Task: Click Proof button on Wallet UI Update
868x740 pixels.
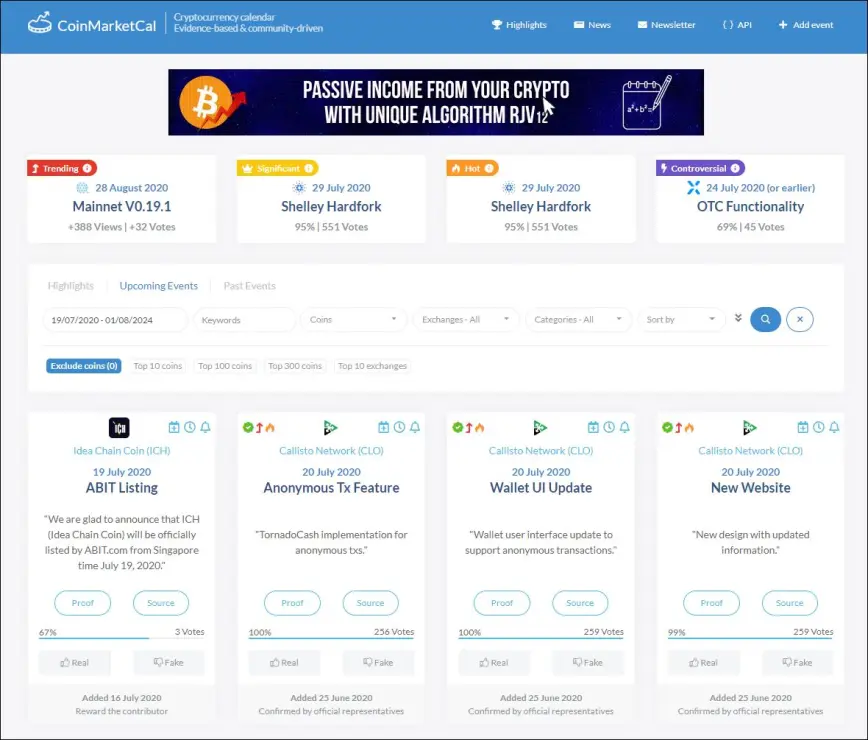Action: click(x=502, y=603)
